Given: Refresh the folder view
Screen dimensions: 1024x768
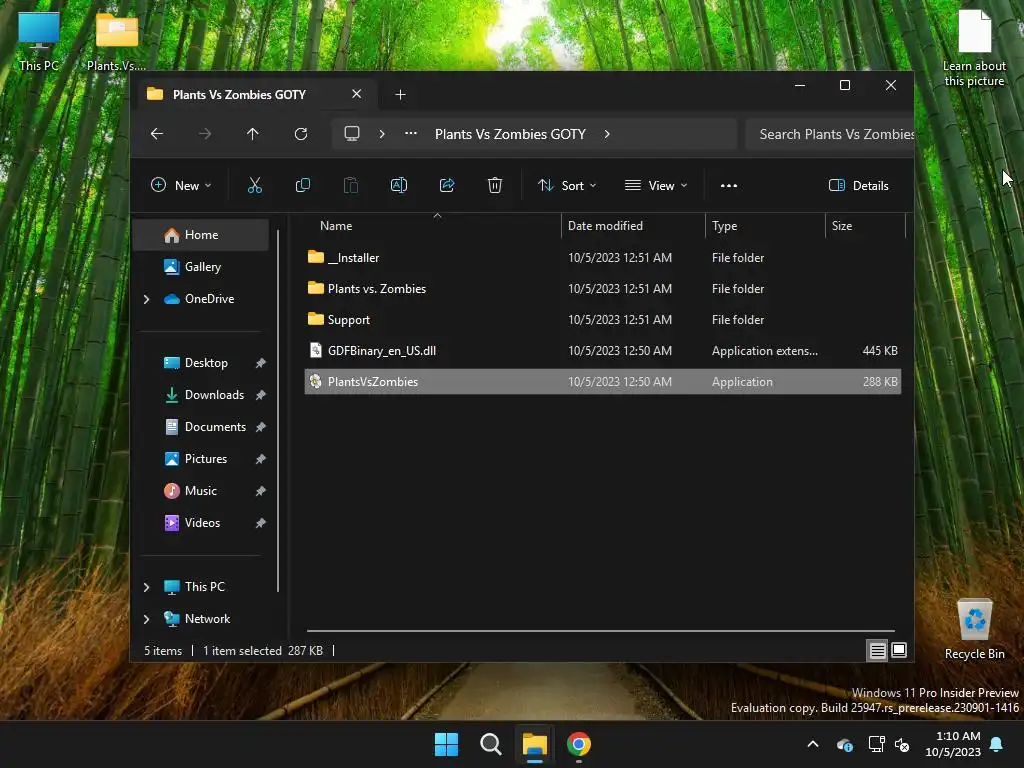Looking at the screenshot, I should pyautogui.click(x=300, y=134).
